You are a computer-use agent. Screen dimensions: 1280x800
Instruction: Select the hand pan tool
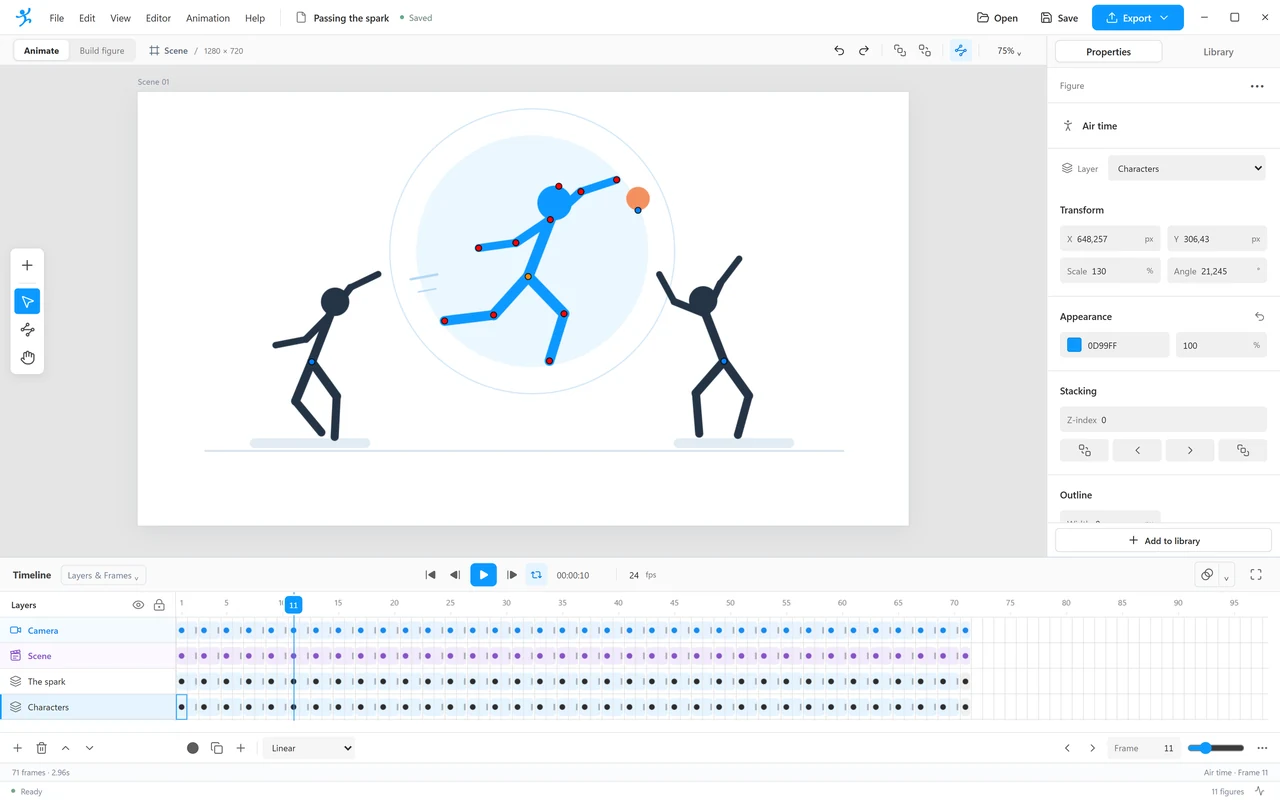tap(27, 357)
